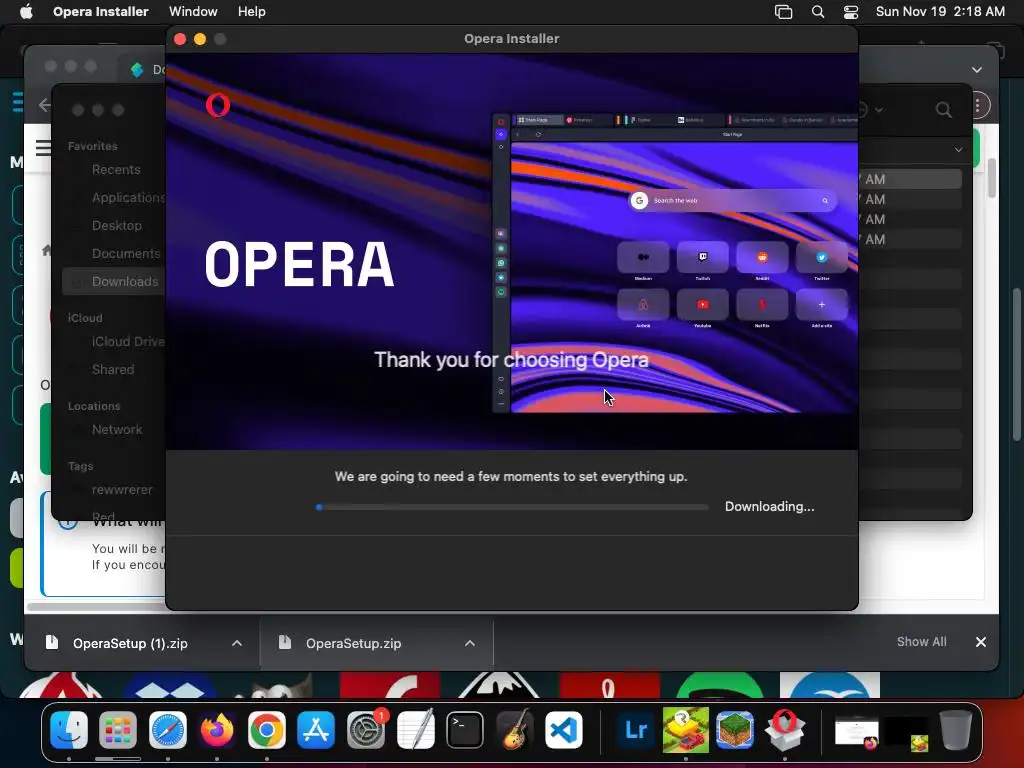Select Documents in Finder sidebar
This screenshot has height=768, width=1024.
(125, 253)
